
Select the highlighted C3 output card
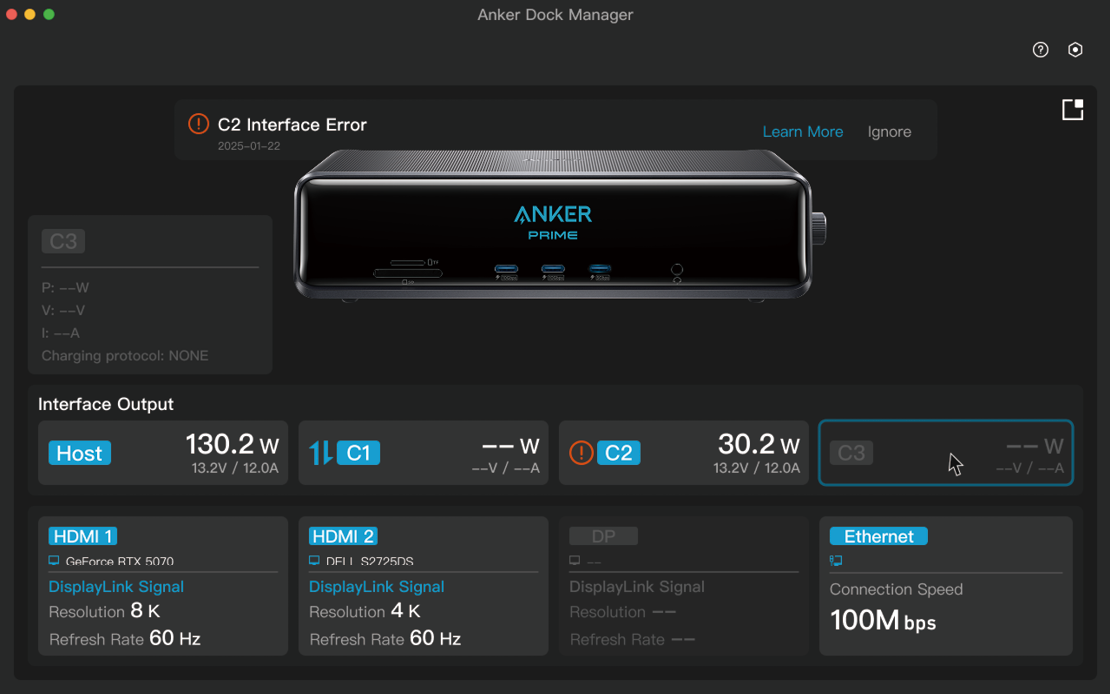(x=946, y=453)
